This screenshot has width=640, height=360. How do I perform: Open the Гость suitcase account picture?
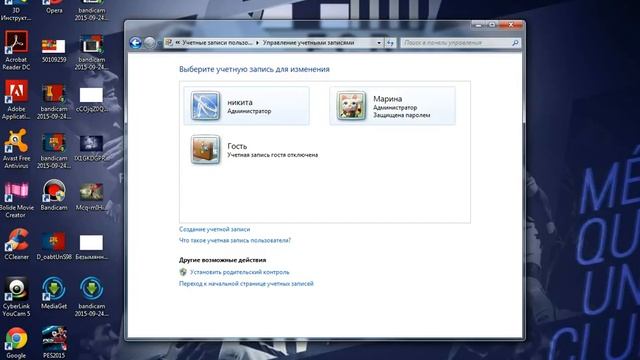coord(205,149)
